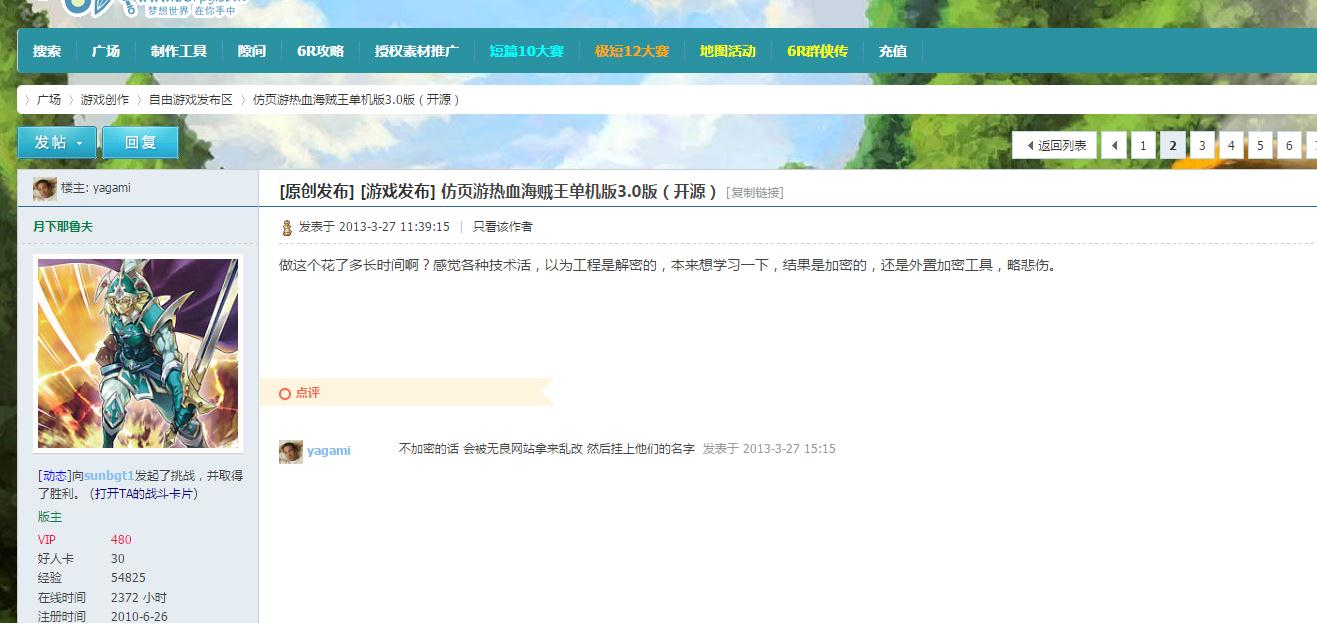The width and height of the screenshot is (1317, 623).
Task: Click small avatar next to 楼主: yagami
Action: (44, 189)
